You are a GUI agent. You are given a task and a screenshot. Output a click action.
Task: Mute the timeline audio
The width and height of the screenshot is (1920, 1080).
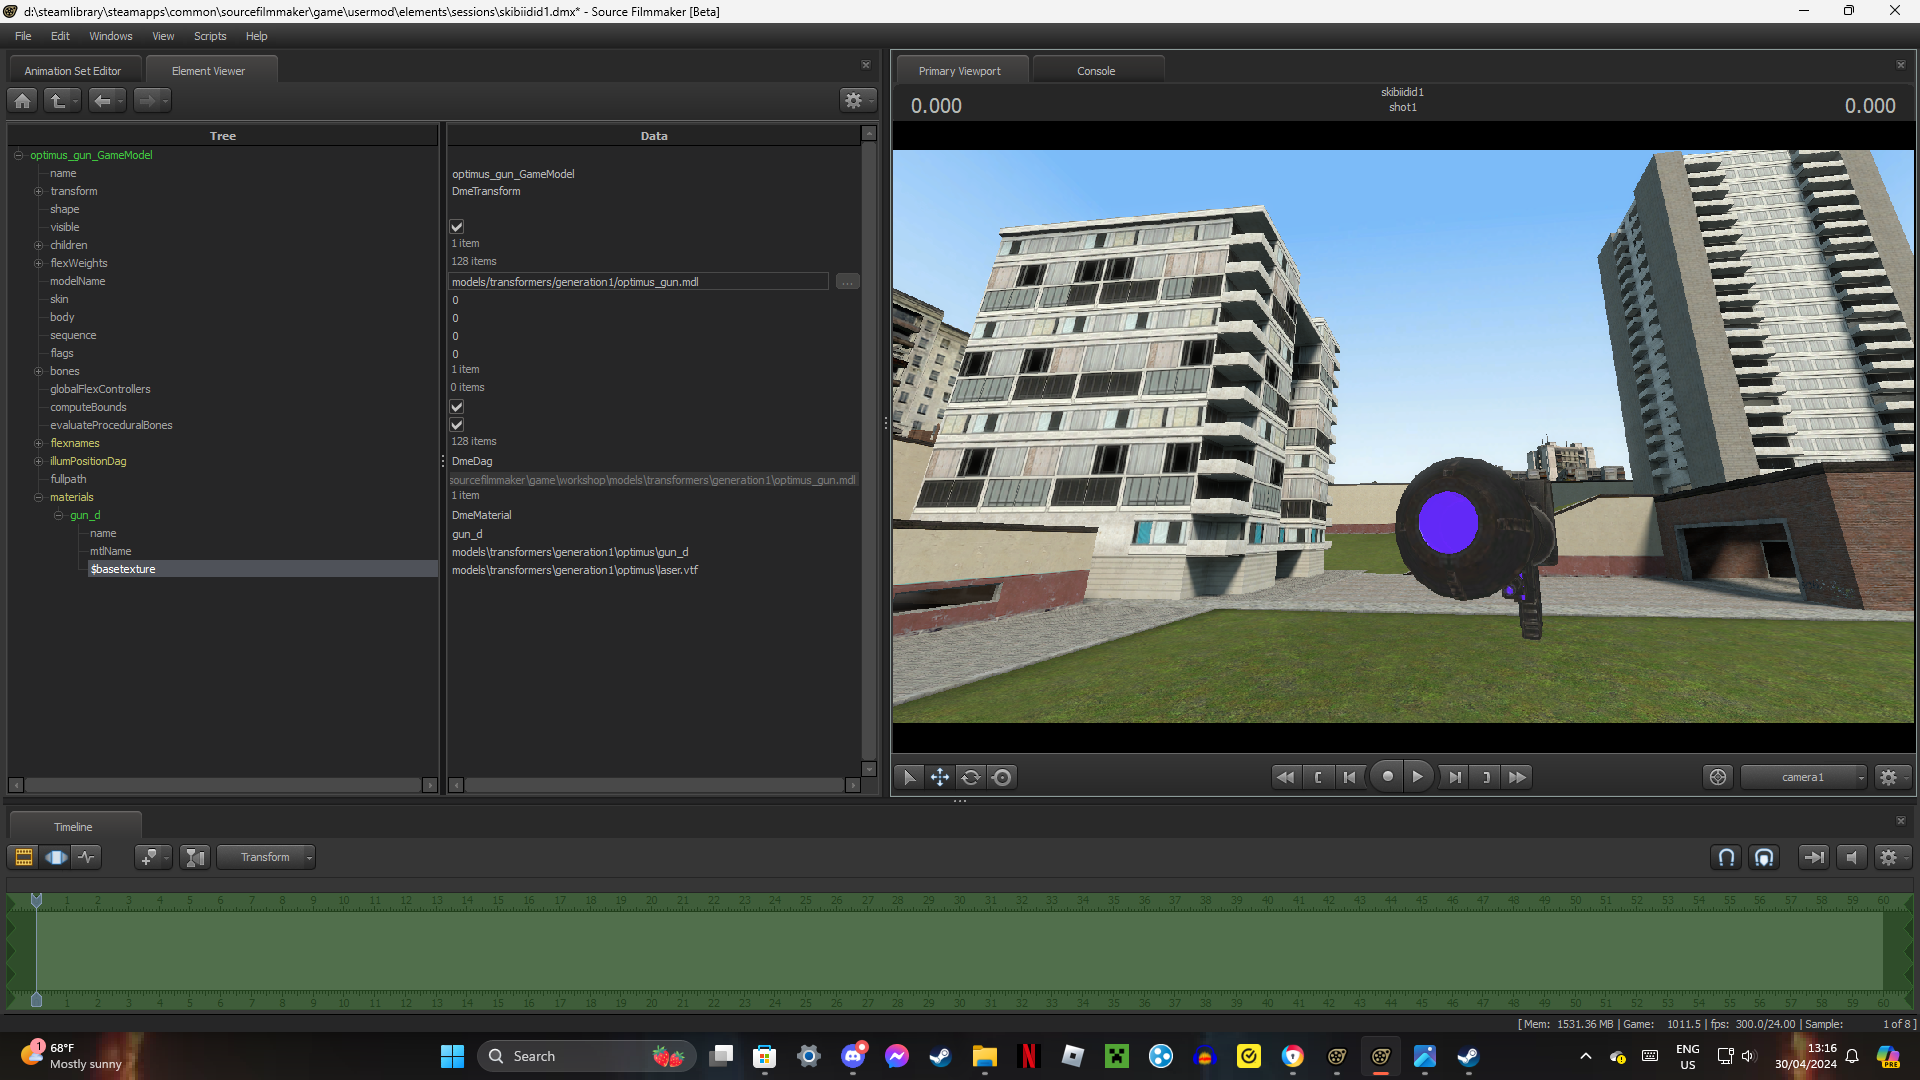(1852, 857)
